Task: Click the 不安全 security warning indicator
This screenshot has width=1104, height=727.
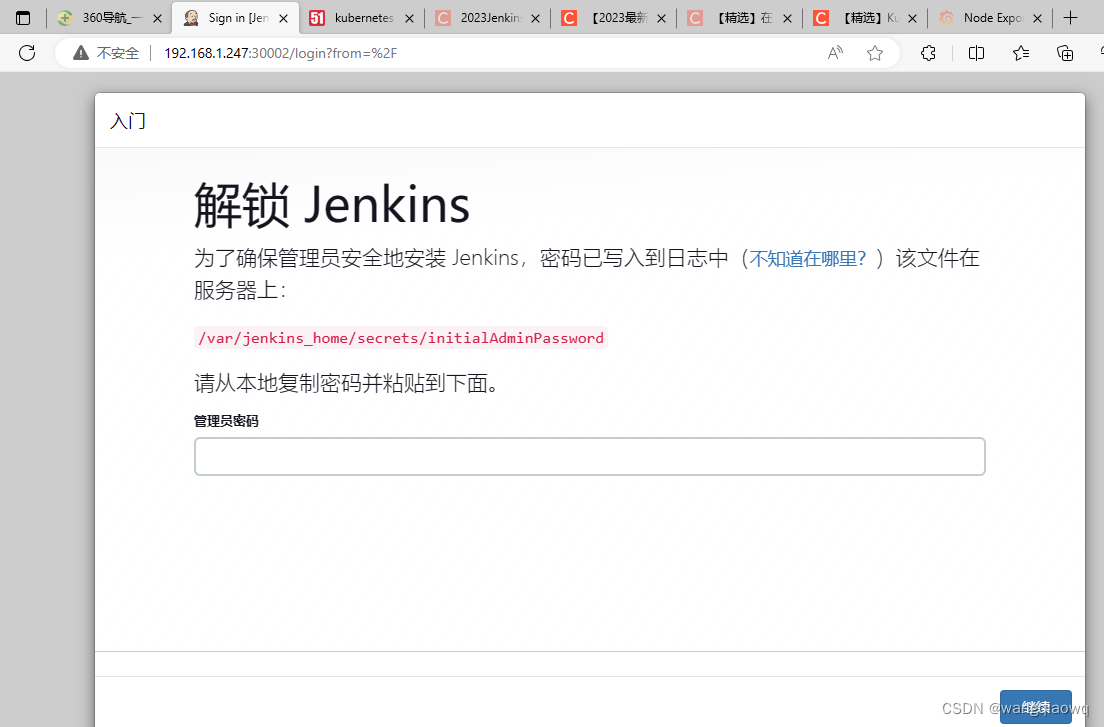Action: pos(106,53)
